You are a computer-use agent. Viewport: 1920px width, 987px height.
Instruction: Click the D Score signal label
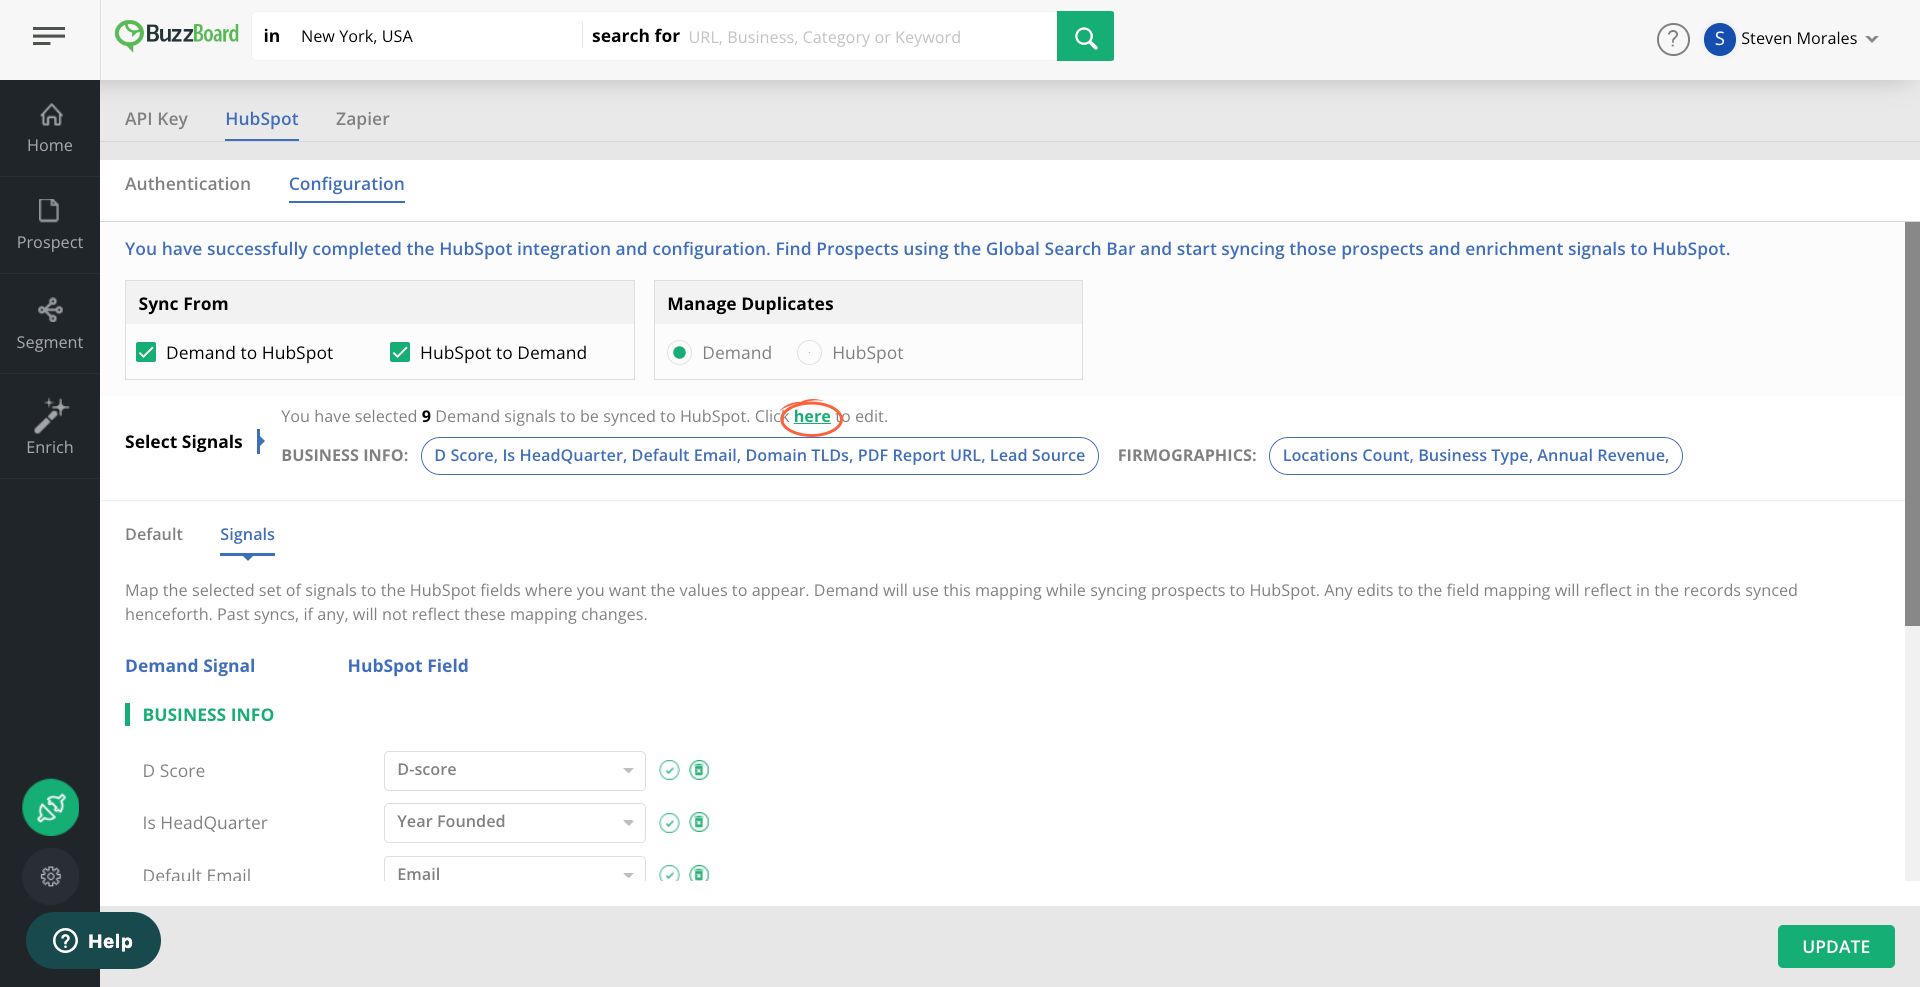pos(174,771)
